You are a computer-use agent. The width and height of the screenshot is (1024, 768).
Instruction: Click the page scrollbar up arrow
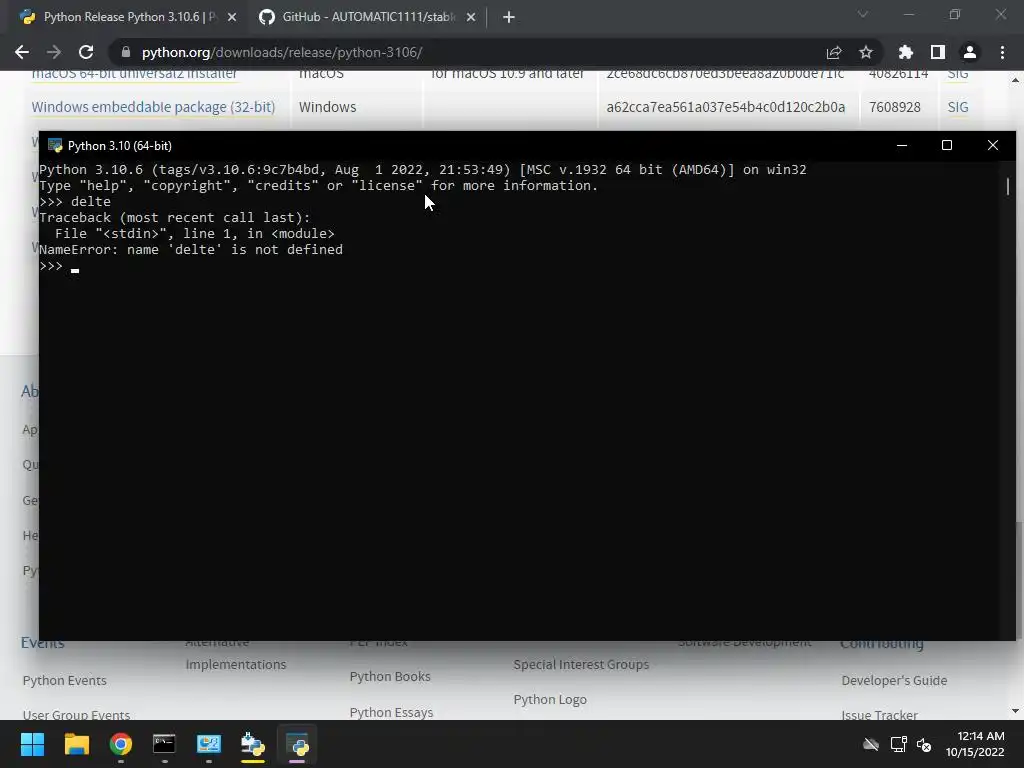point(1015,80)
